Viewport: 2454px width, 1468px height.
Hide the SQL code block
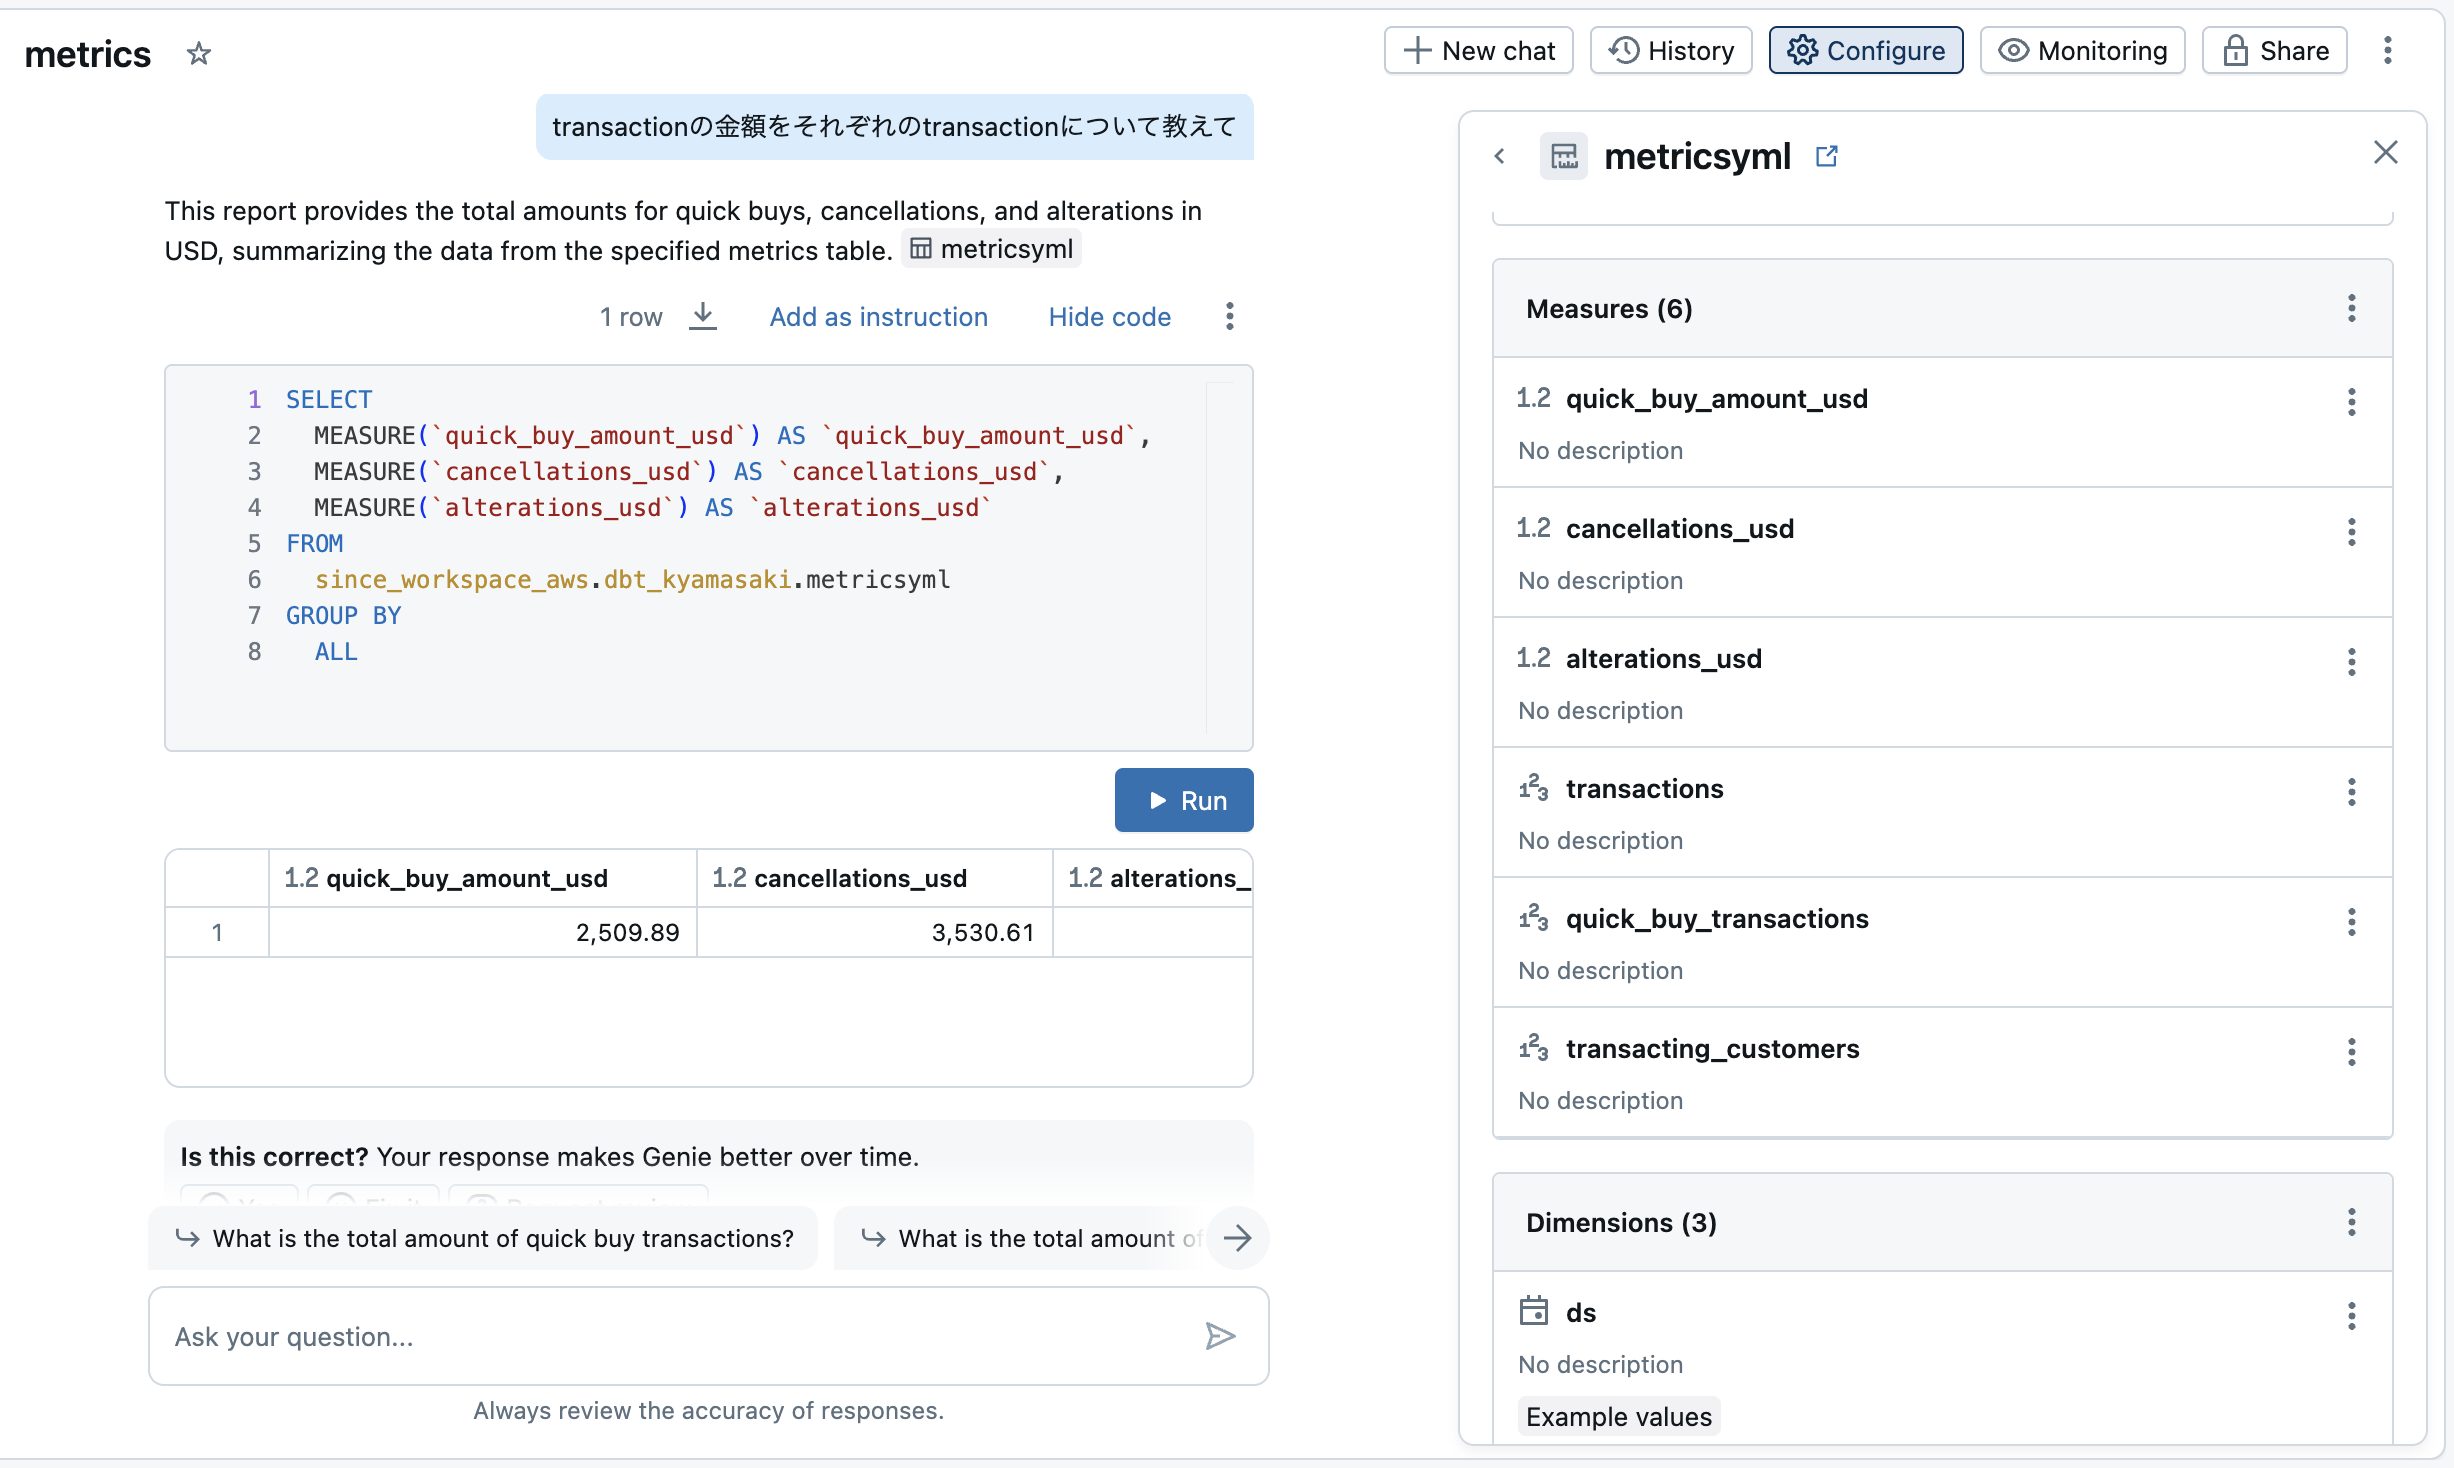pyautogui.click(x=1109, y=316)
